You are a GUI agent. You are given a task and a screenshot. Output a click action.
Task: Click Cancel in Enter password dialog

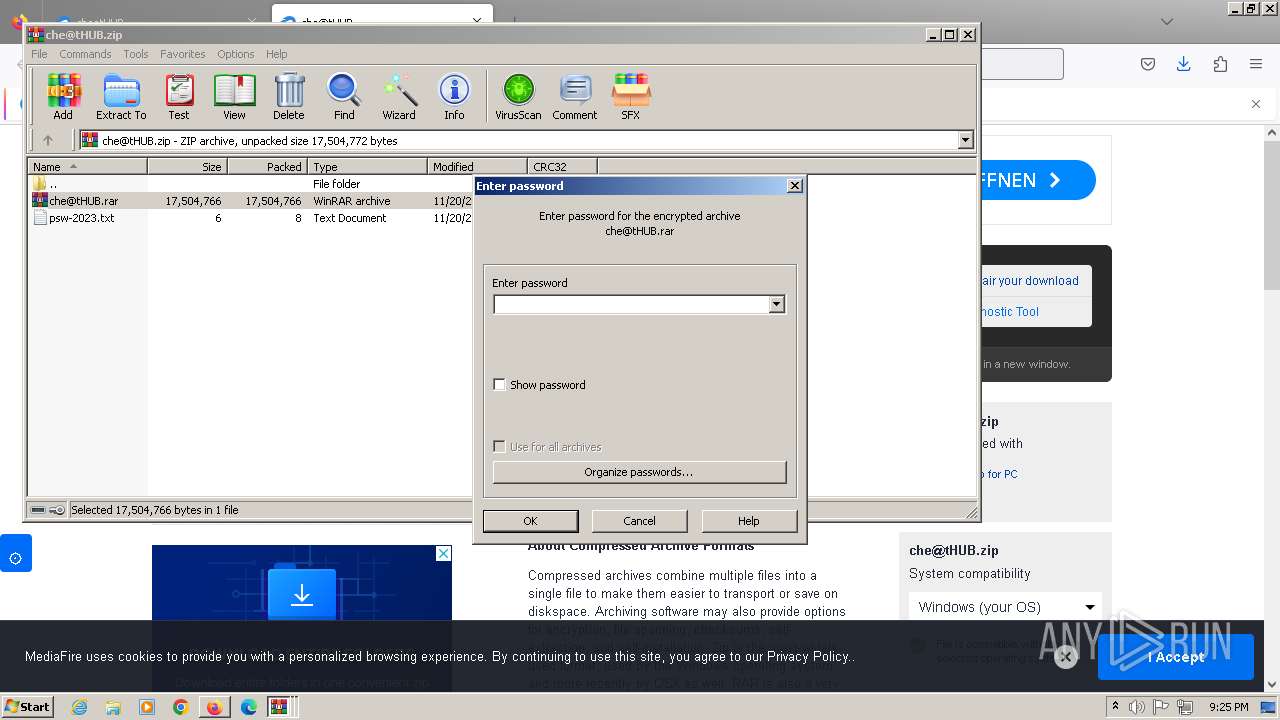coord(640,521)
